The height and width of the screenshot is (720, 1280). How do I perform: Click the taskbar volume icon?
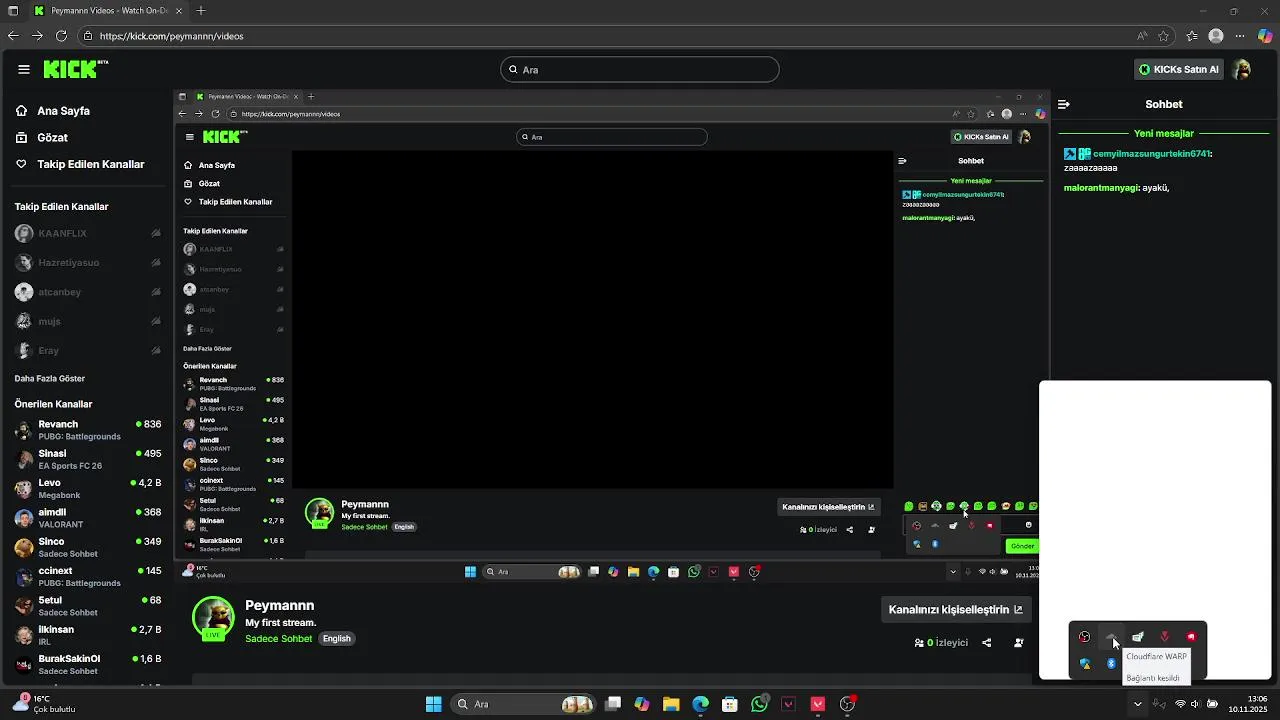coord(1196,704)
